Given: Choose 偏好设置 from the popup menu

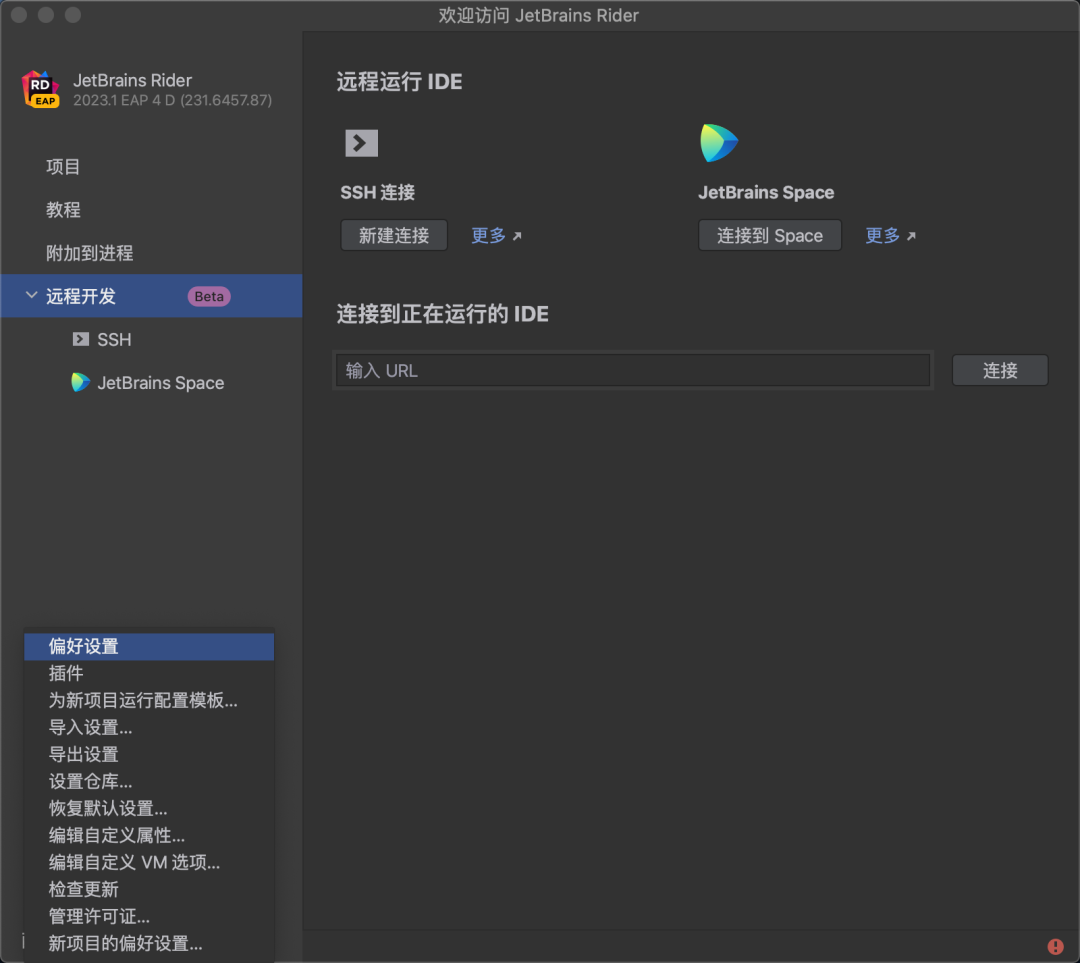Looking at the screenshot, I should [x=149, y=647].
